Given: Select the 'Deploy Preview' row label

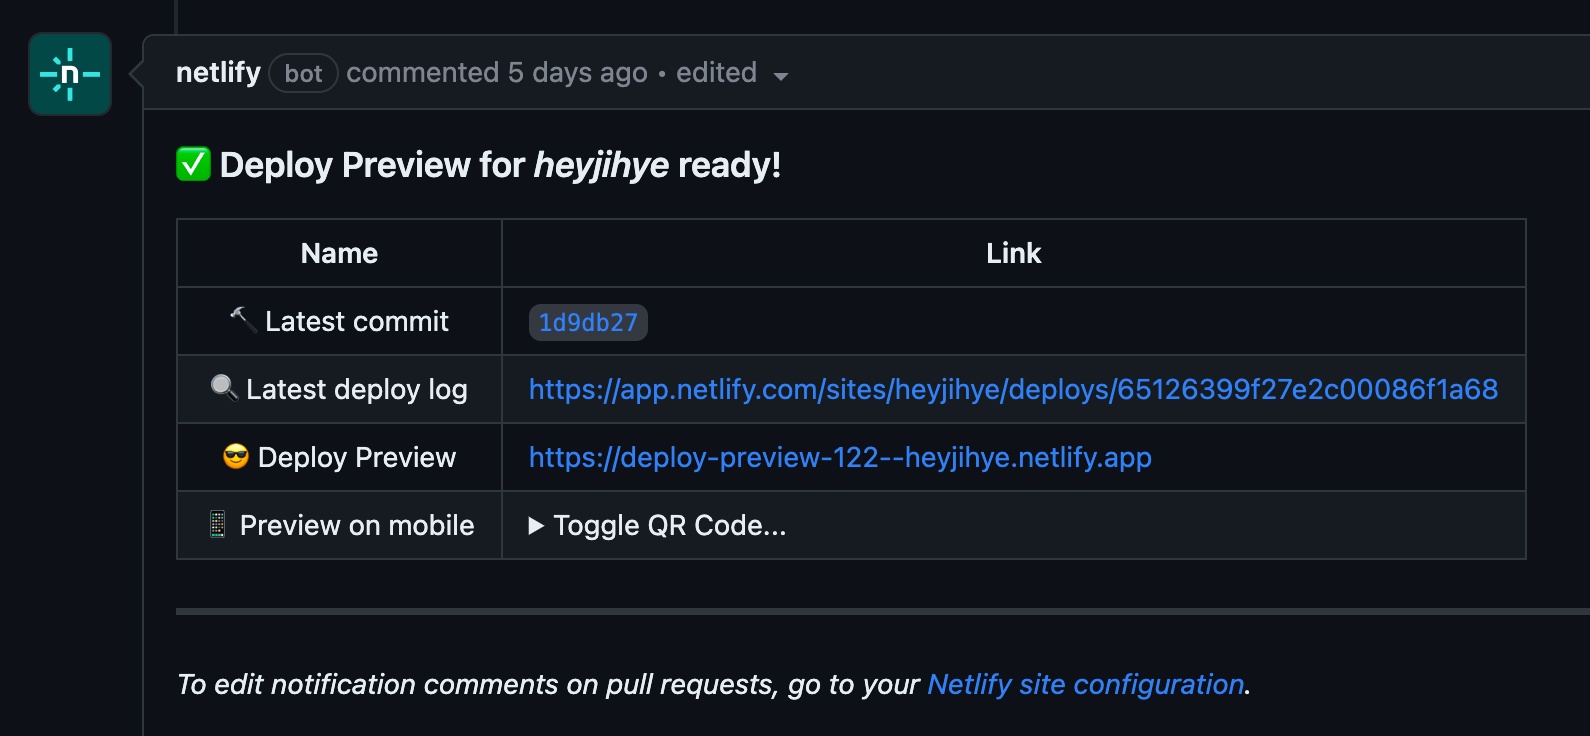Looking at the screenshot, I should coord(357,457).
